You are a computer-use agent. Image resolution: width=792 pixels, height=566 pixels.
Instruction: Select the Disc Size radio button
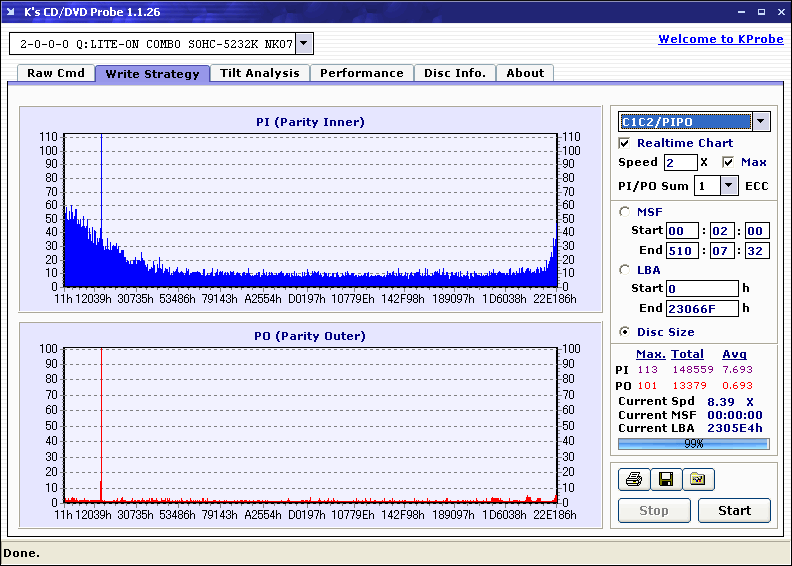coord(625,332)
